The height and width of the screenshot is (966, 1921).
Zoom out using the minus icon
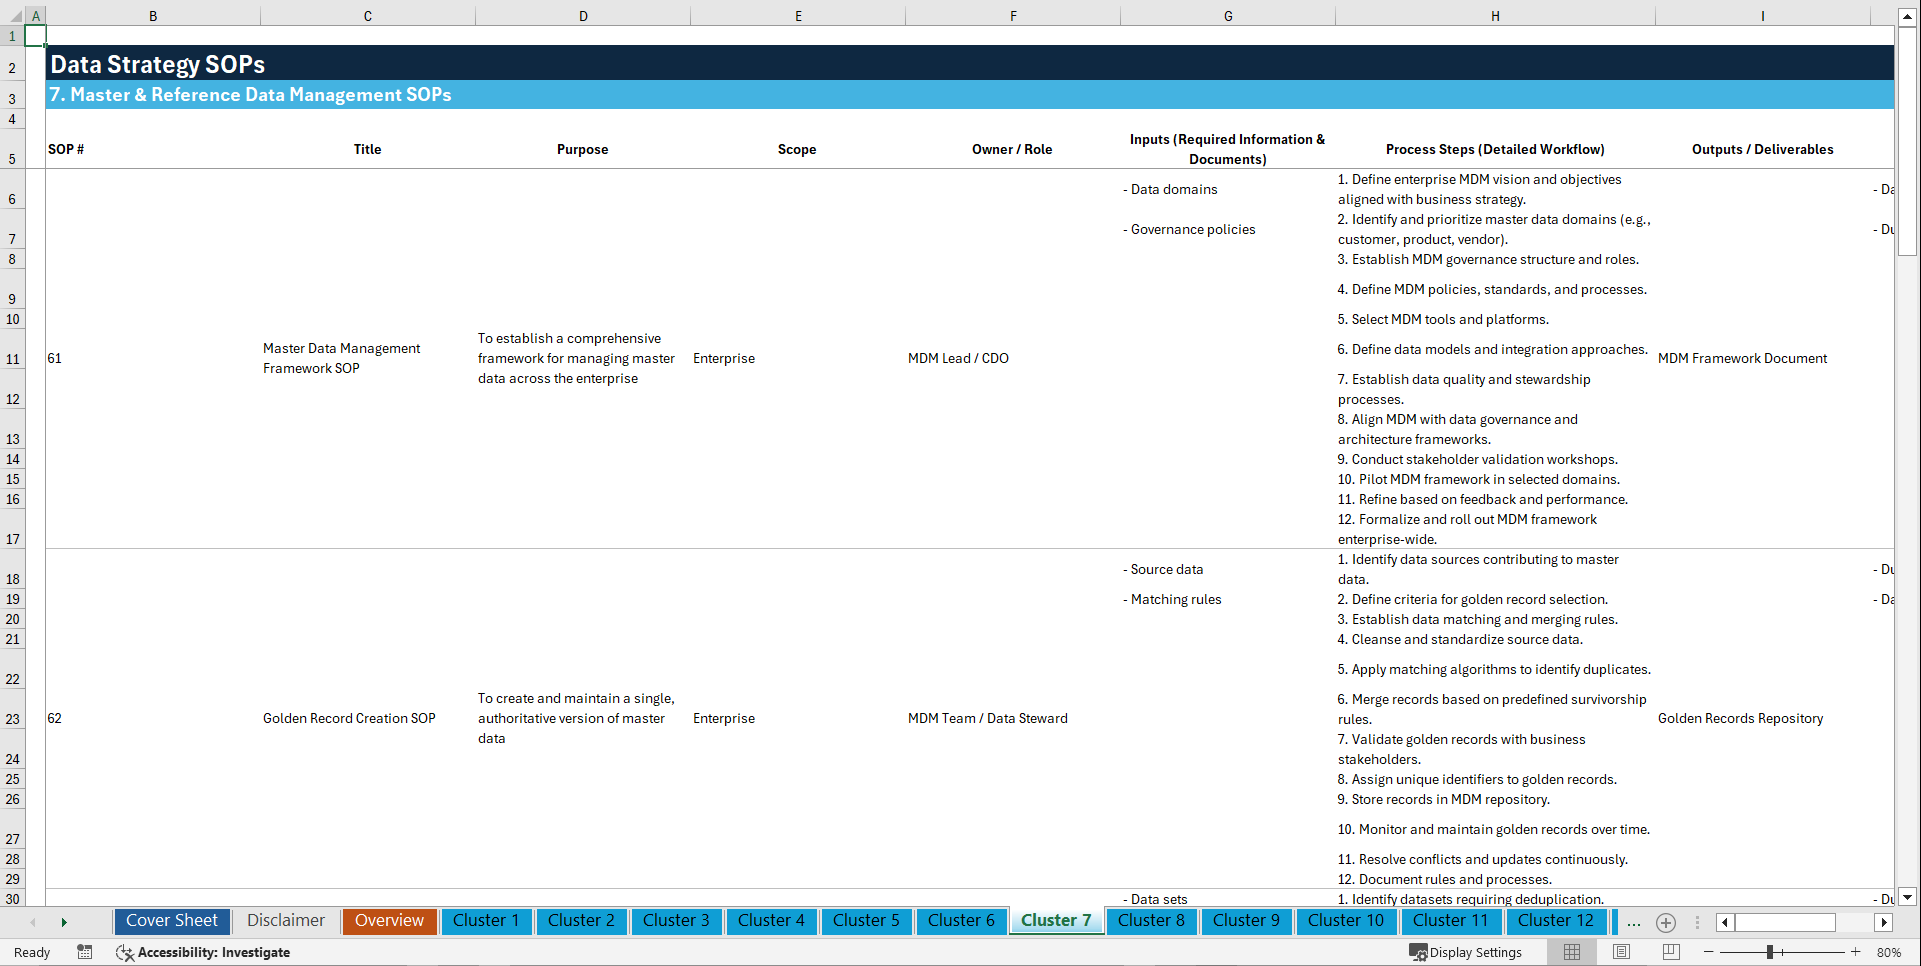coord(1709,952)
